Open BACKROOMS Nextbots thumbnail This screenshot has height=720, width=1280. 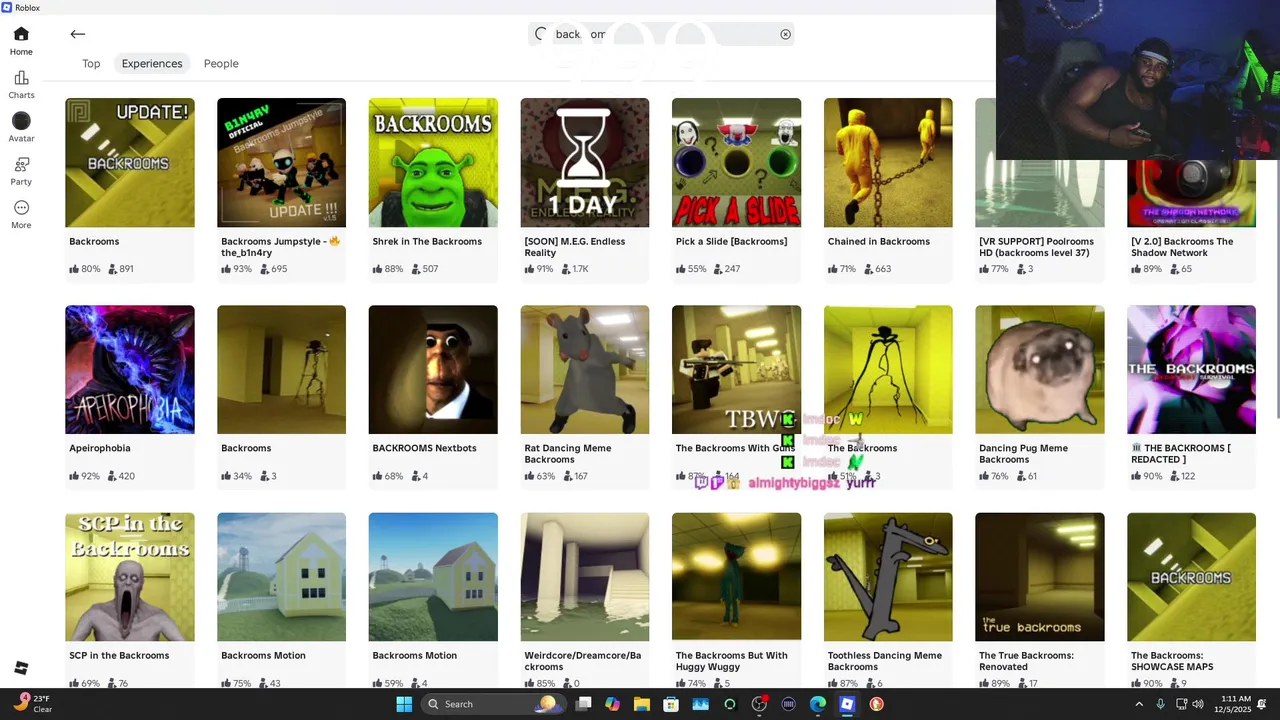(x=433, y=369)
